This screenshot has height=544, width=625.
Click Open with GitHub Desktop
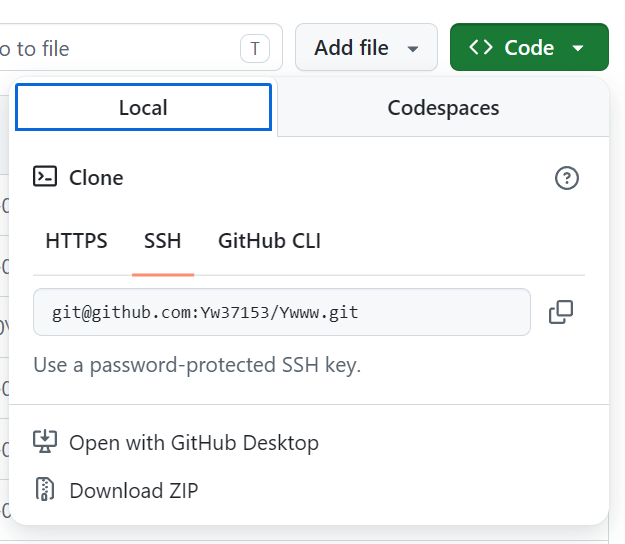point(176,442)
